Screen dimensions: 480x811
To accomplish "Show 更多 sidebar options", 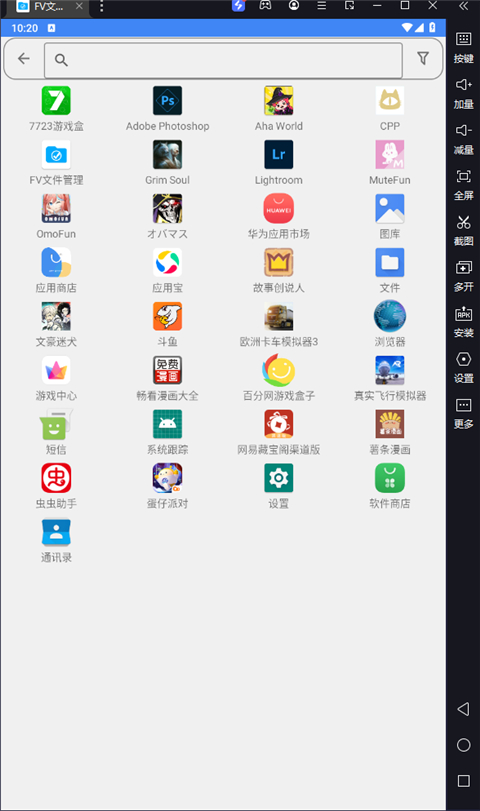I will pos(463,413).
